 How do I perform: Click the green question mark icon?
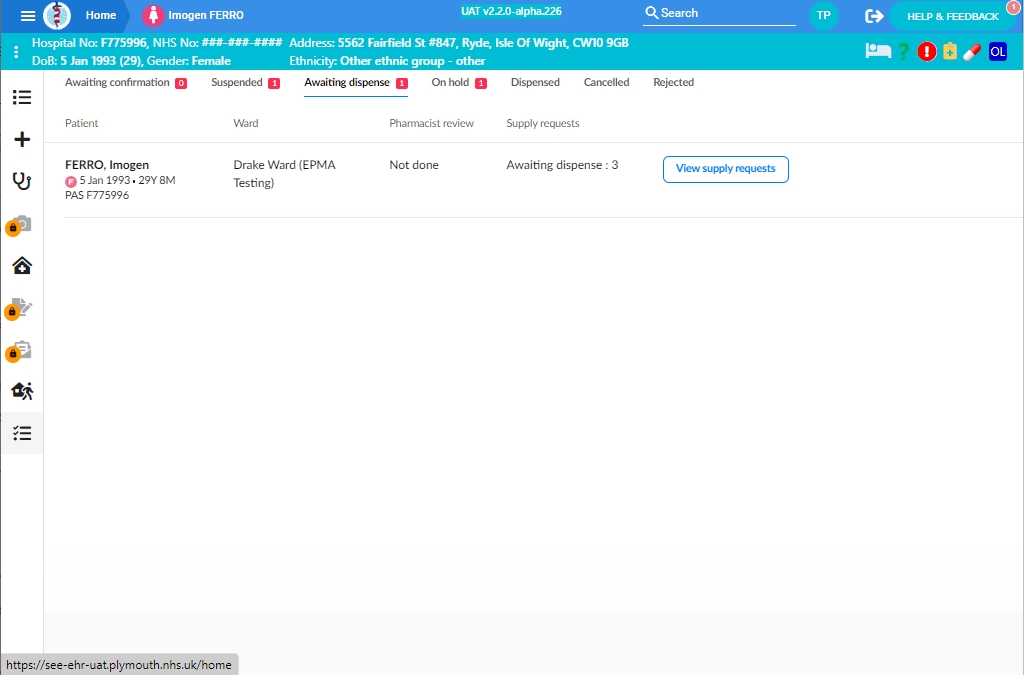(903, 52)
